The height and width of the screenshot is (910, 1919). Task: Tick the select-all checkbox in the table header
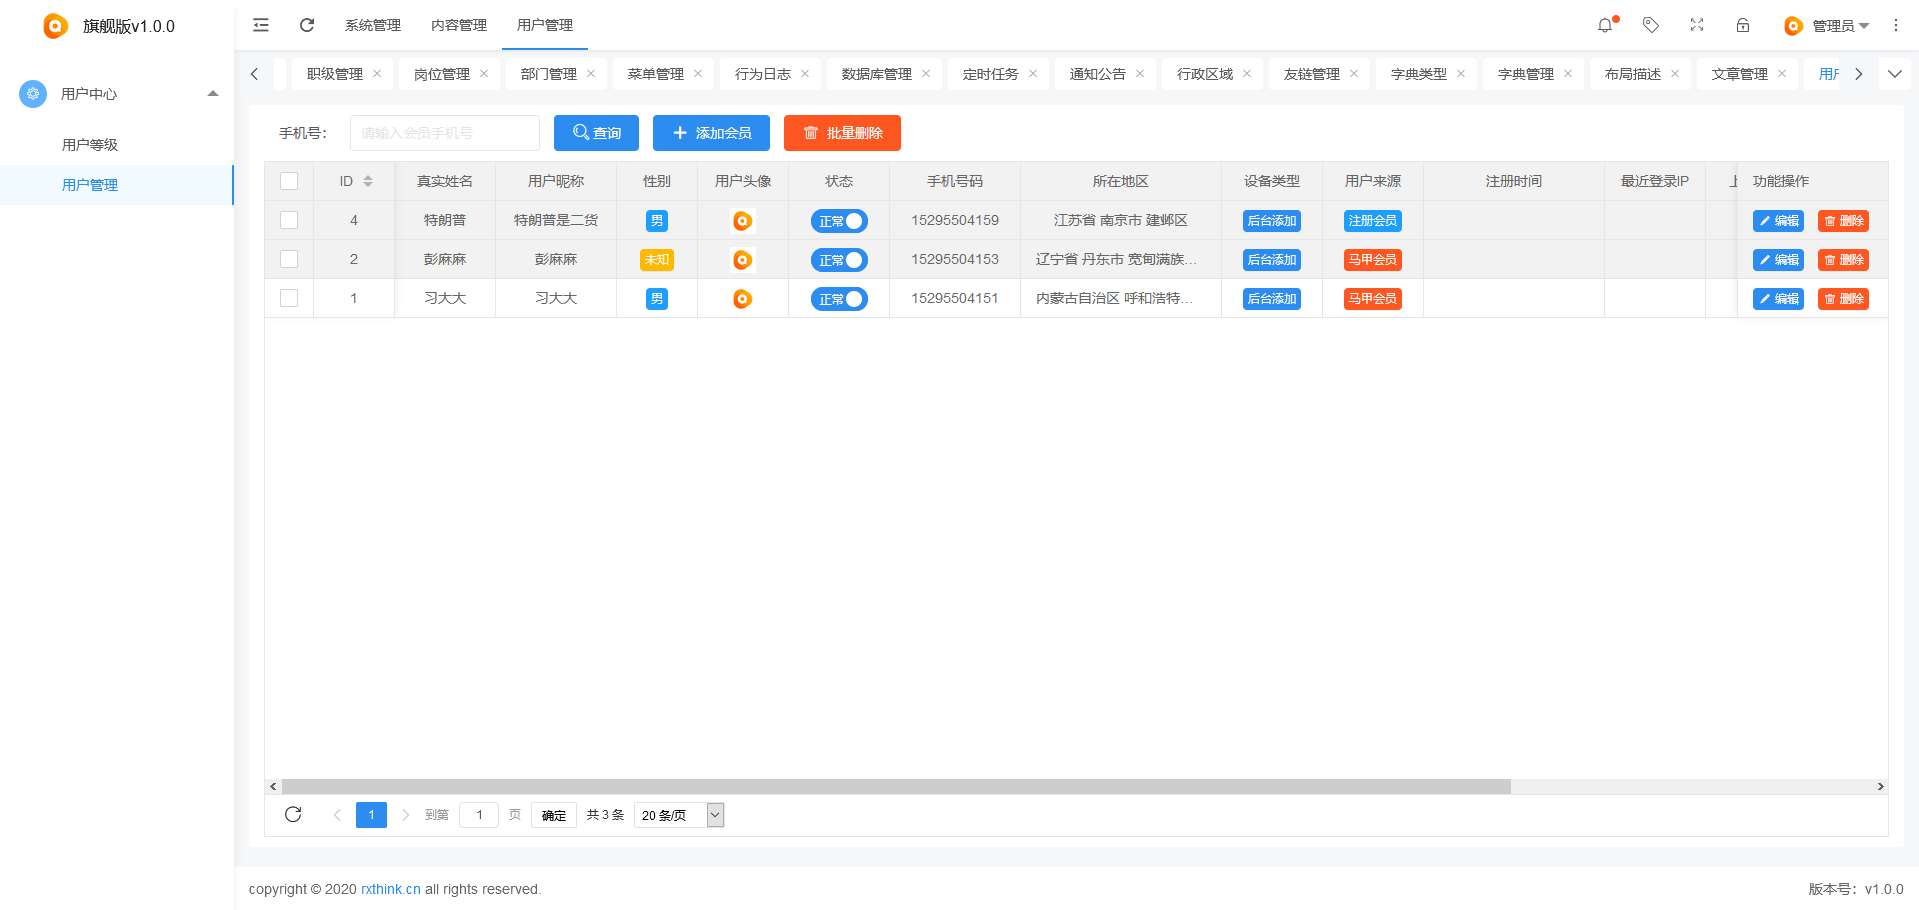coord(289,181)
